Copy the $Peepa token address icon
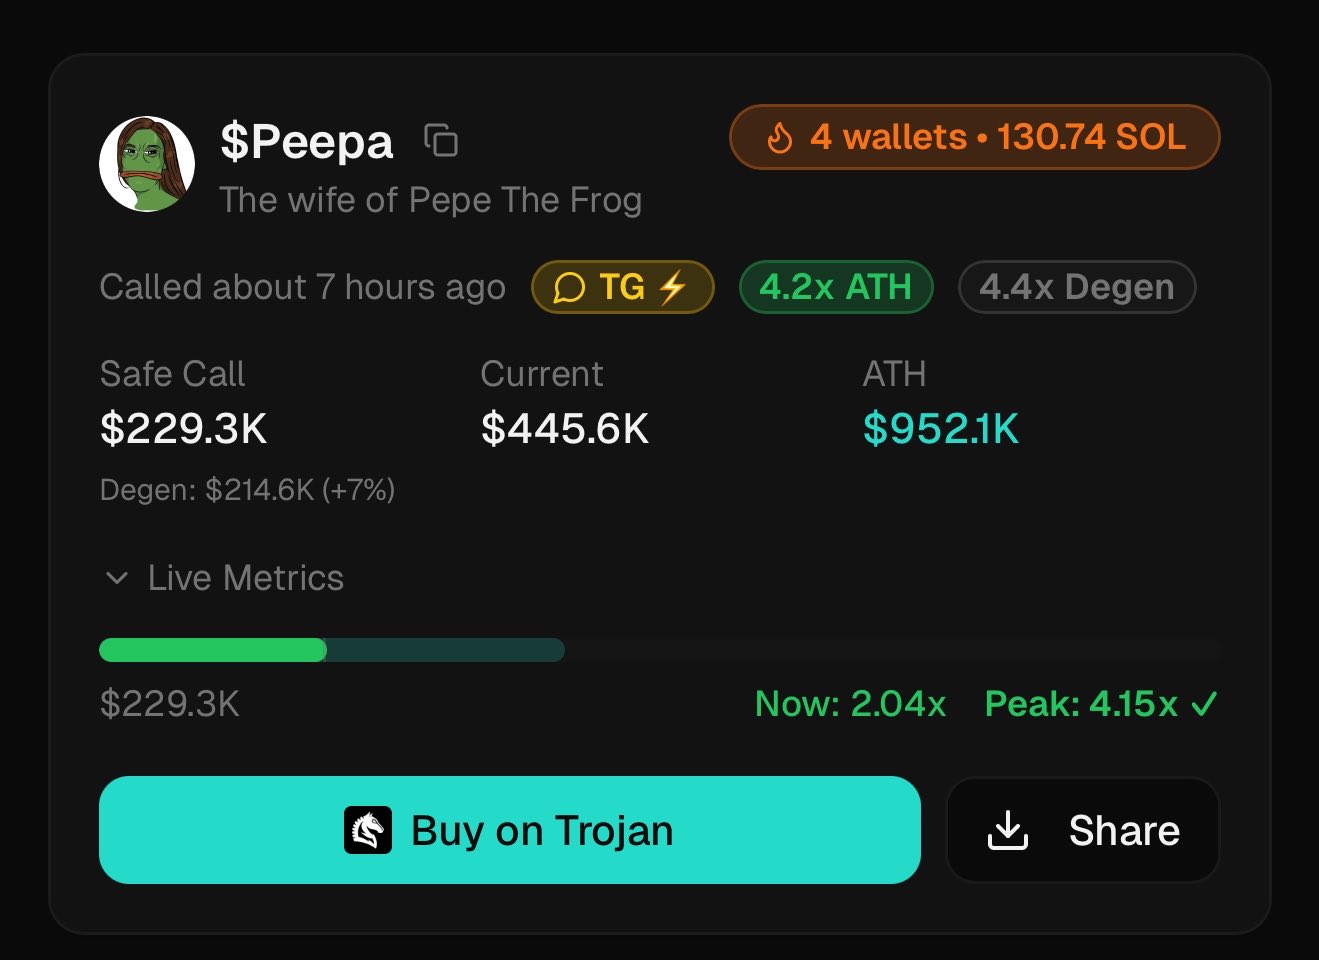Viewport: 1319px width, 960px height. pos(441,141)
